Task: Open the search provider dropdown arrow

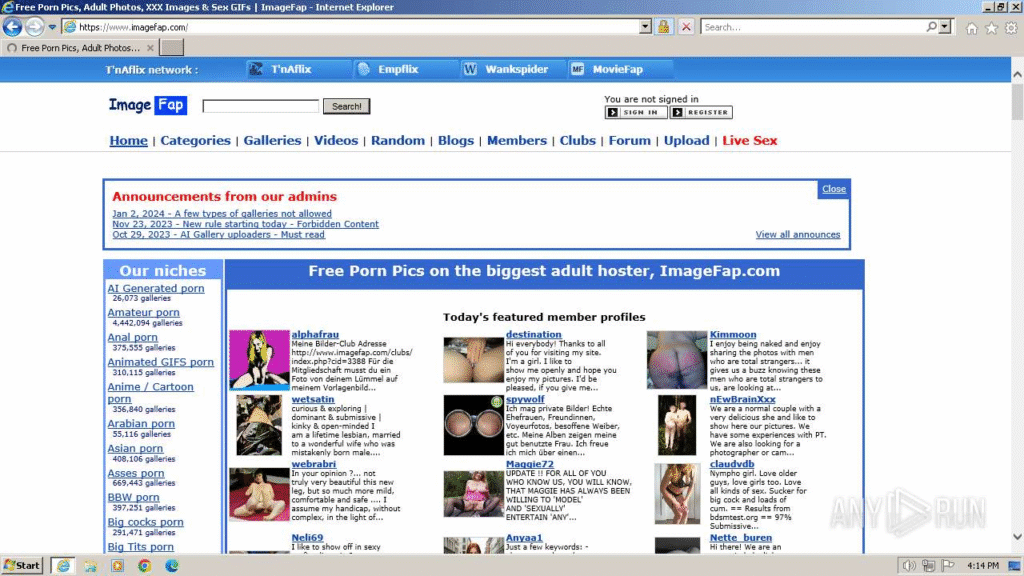Action: (x=946, y=27)
